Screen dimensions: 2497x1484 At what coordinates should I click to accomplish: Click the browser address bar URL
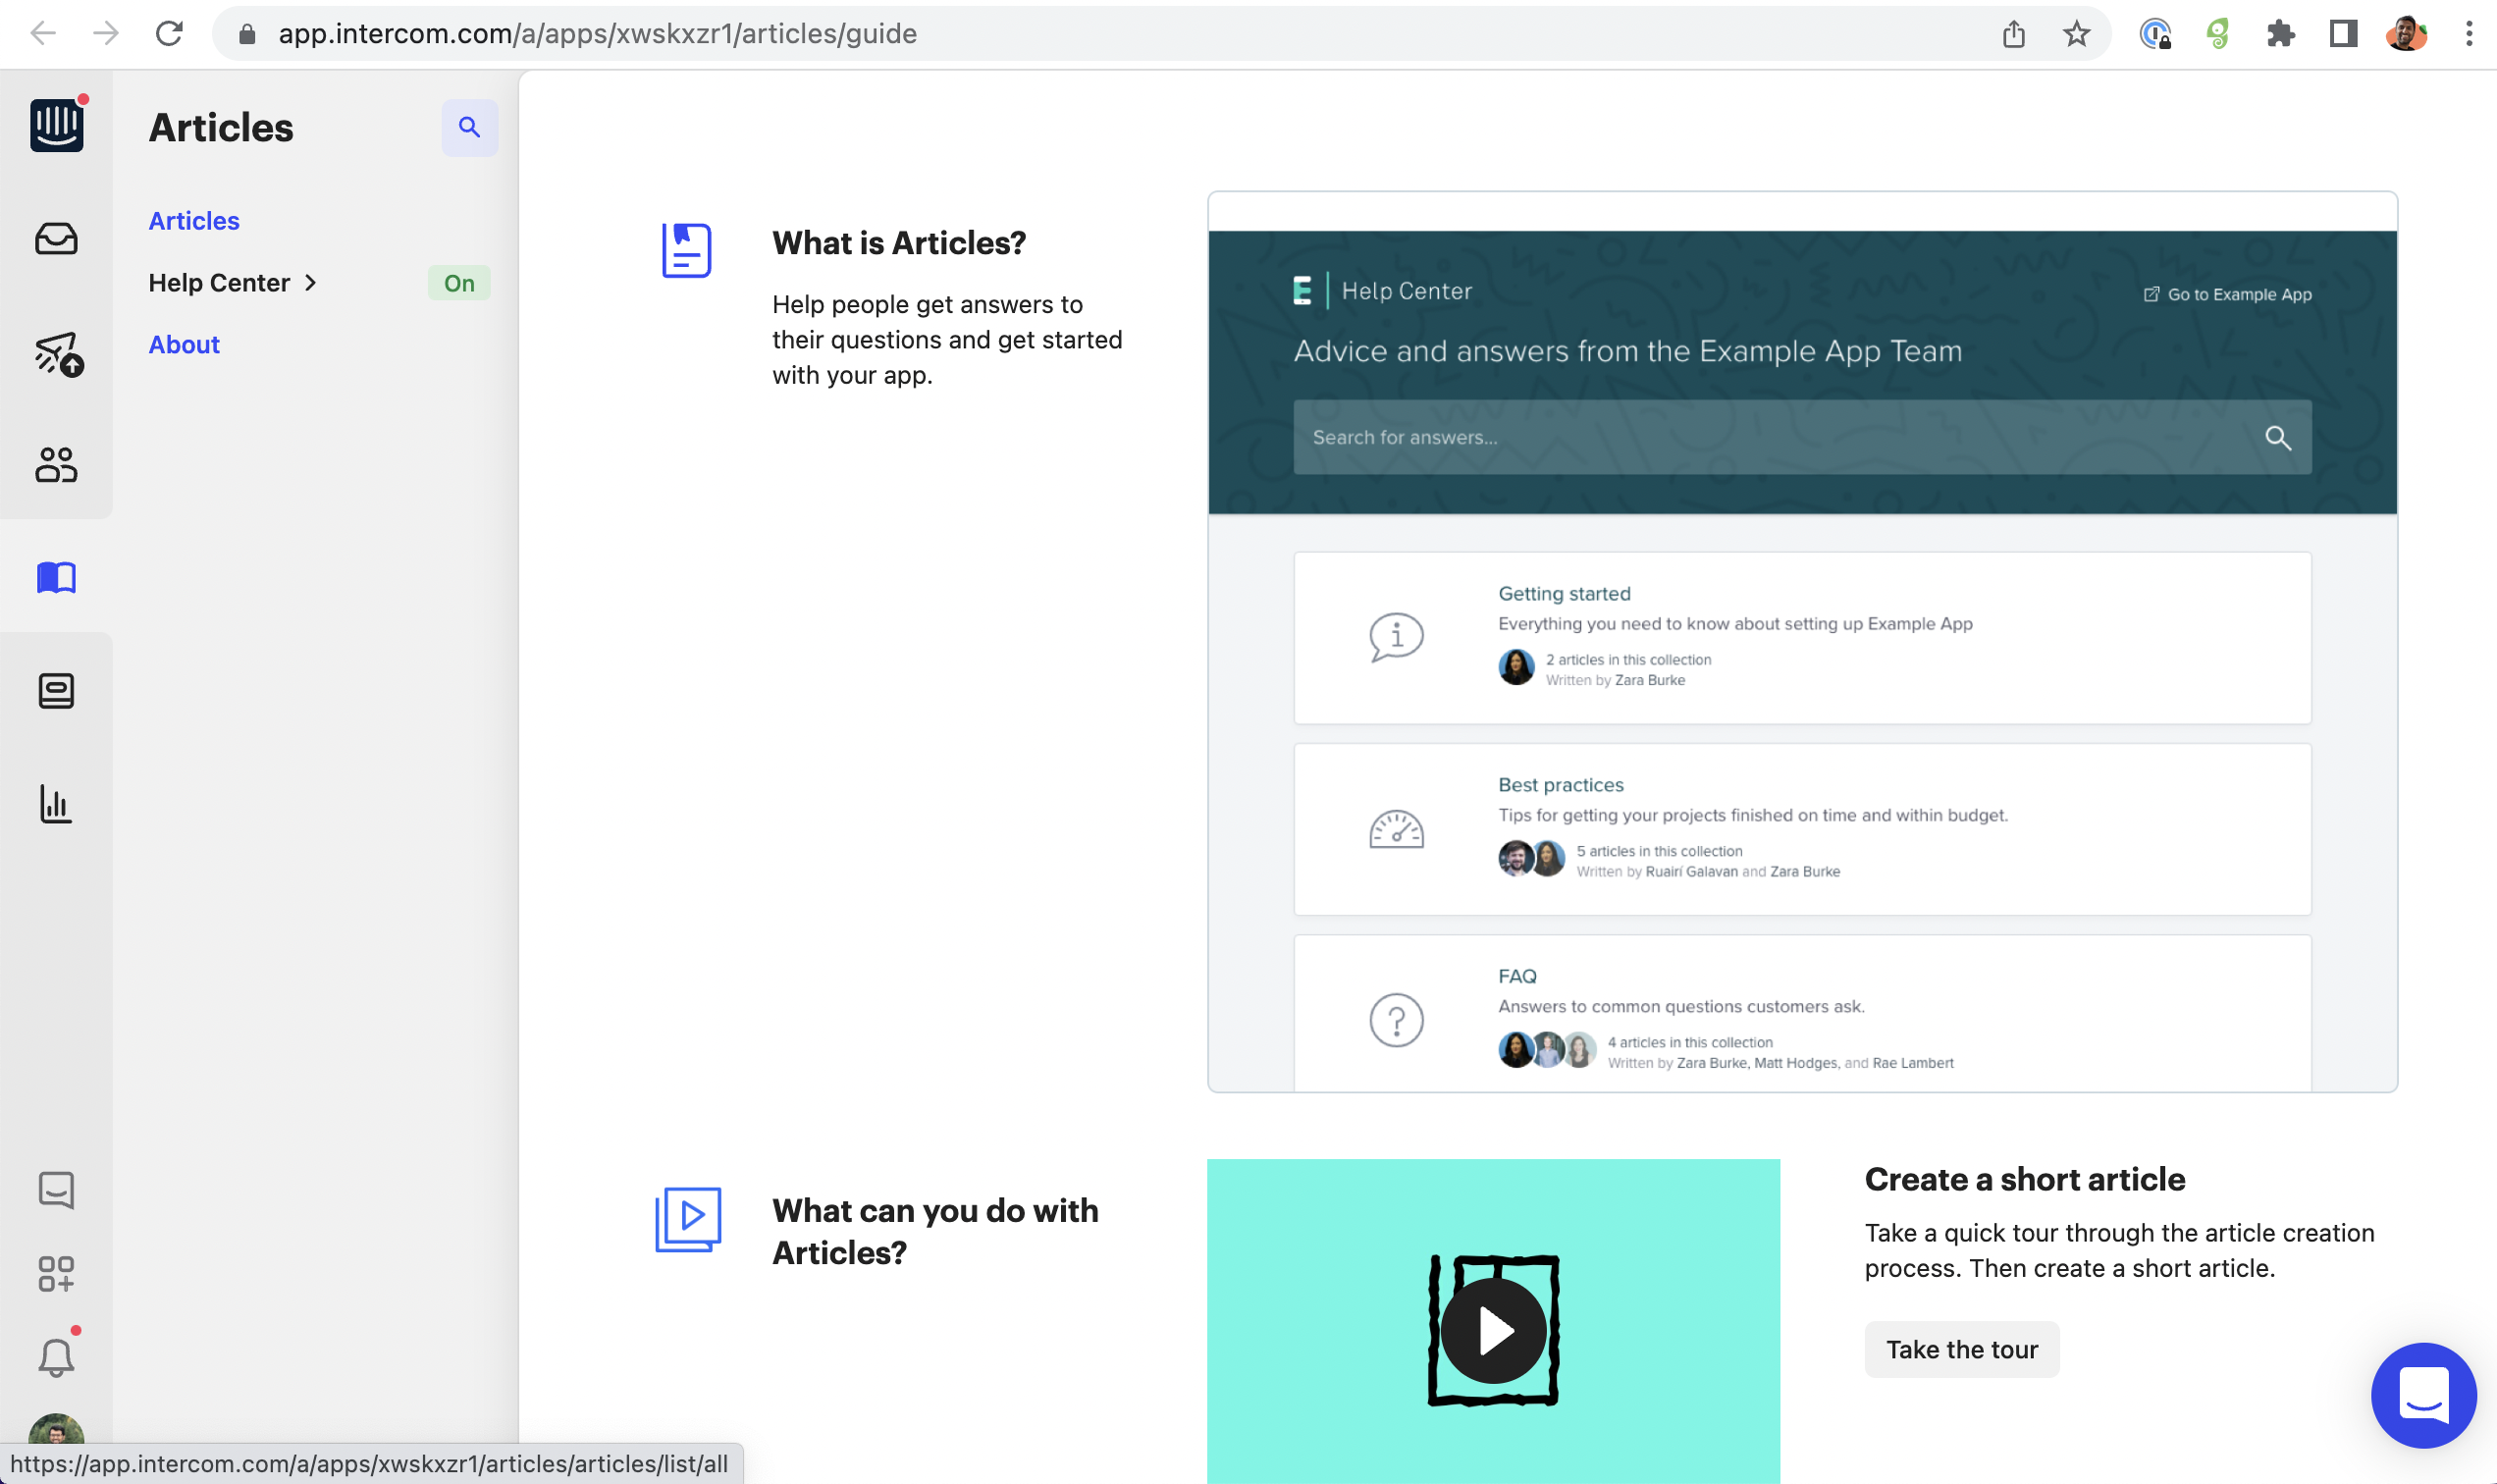click(597, 34)
